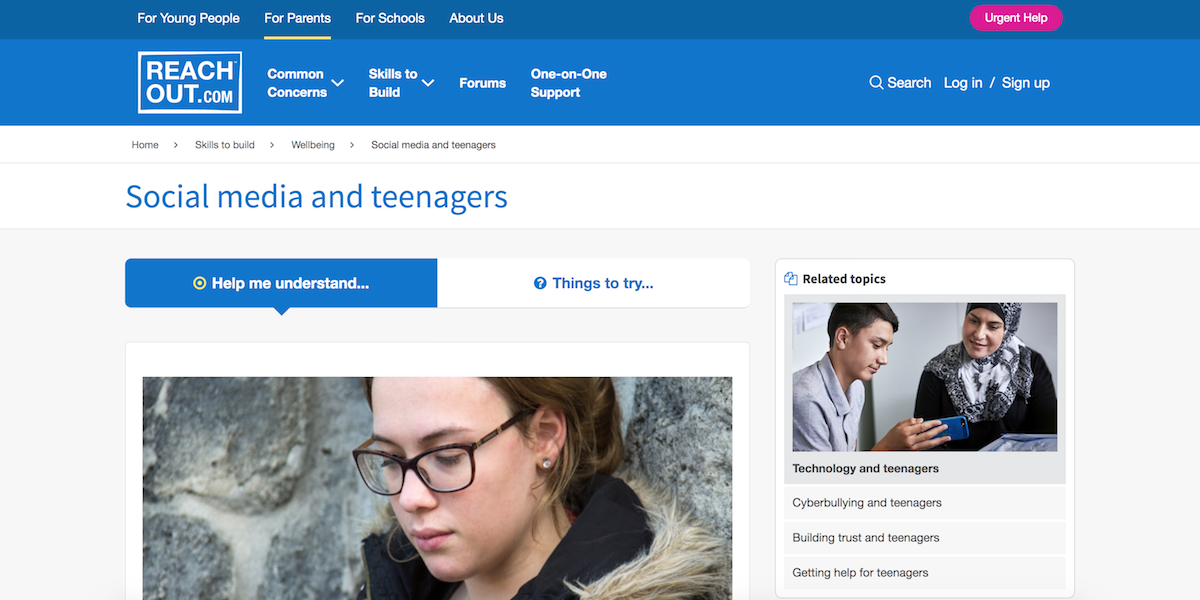Screen dimensions: 1200x600
Task: Go to Wellbeing breadcrumb link
Action: click(x=312, y=145)
